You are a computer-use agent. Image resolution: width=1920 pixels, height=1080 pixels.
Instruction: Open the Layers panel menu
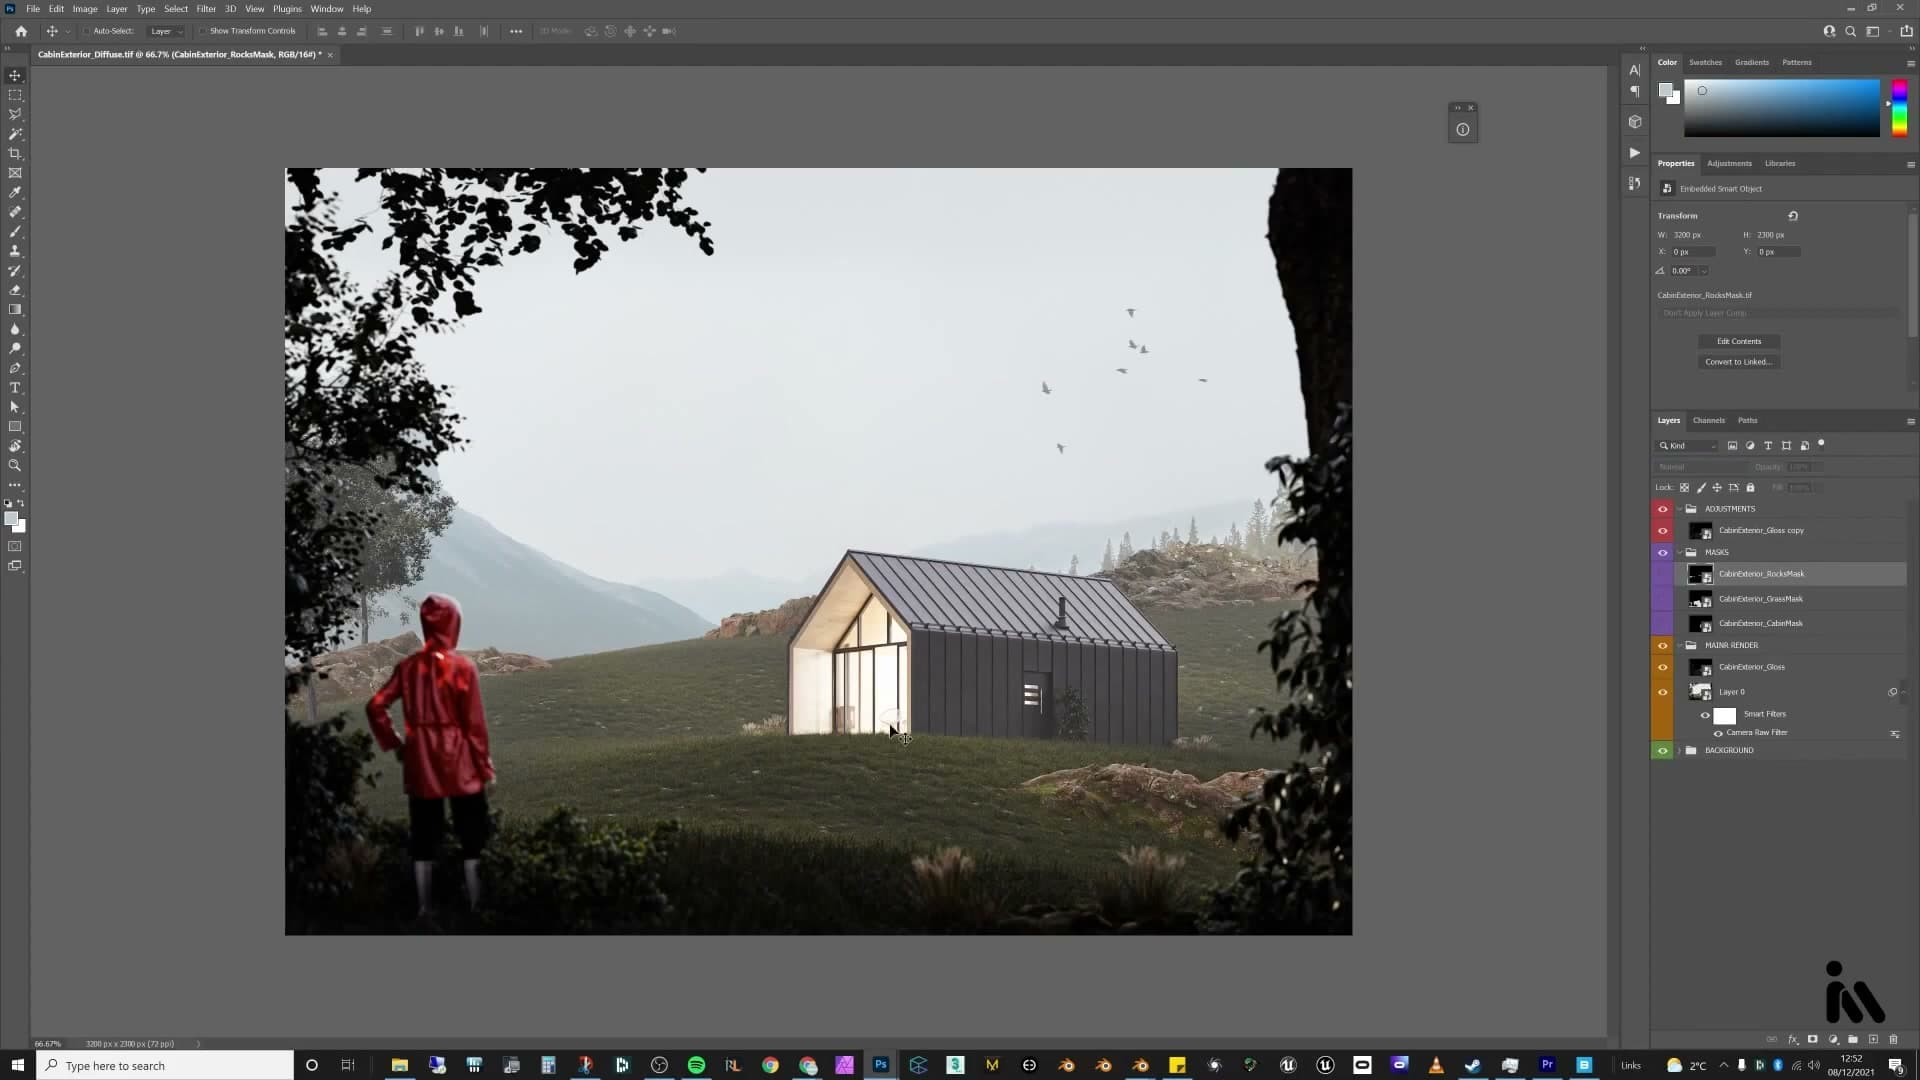1910,421
